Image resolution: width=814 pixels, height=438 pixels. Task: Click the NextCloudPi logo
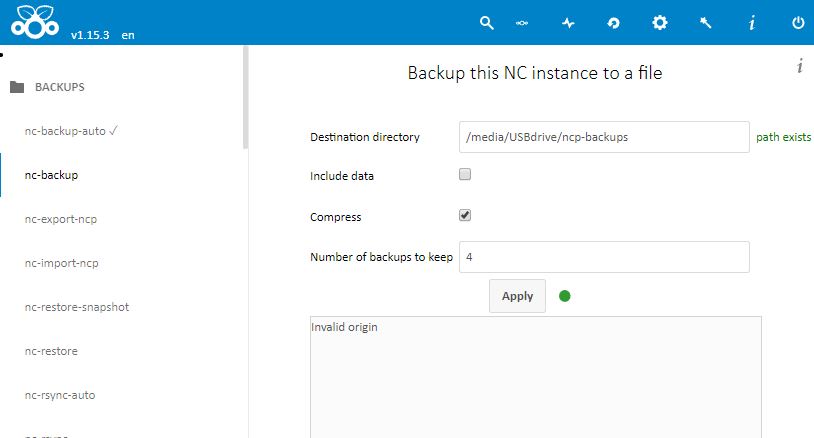coord(35,22)
